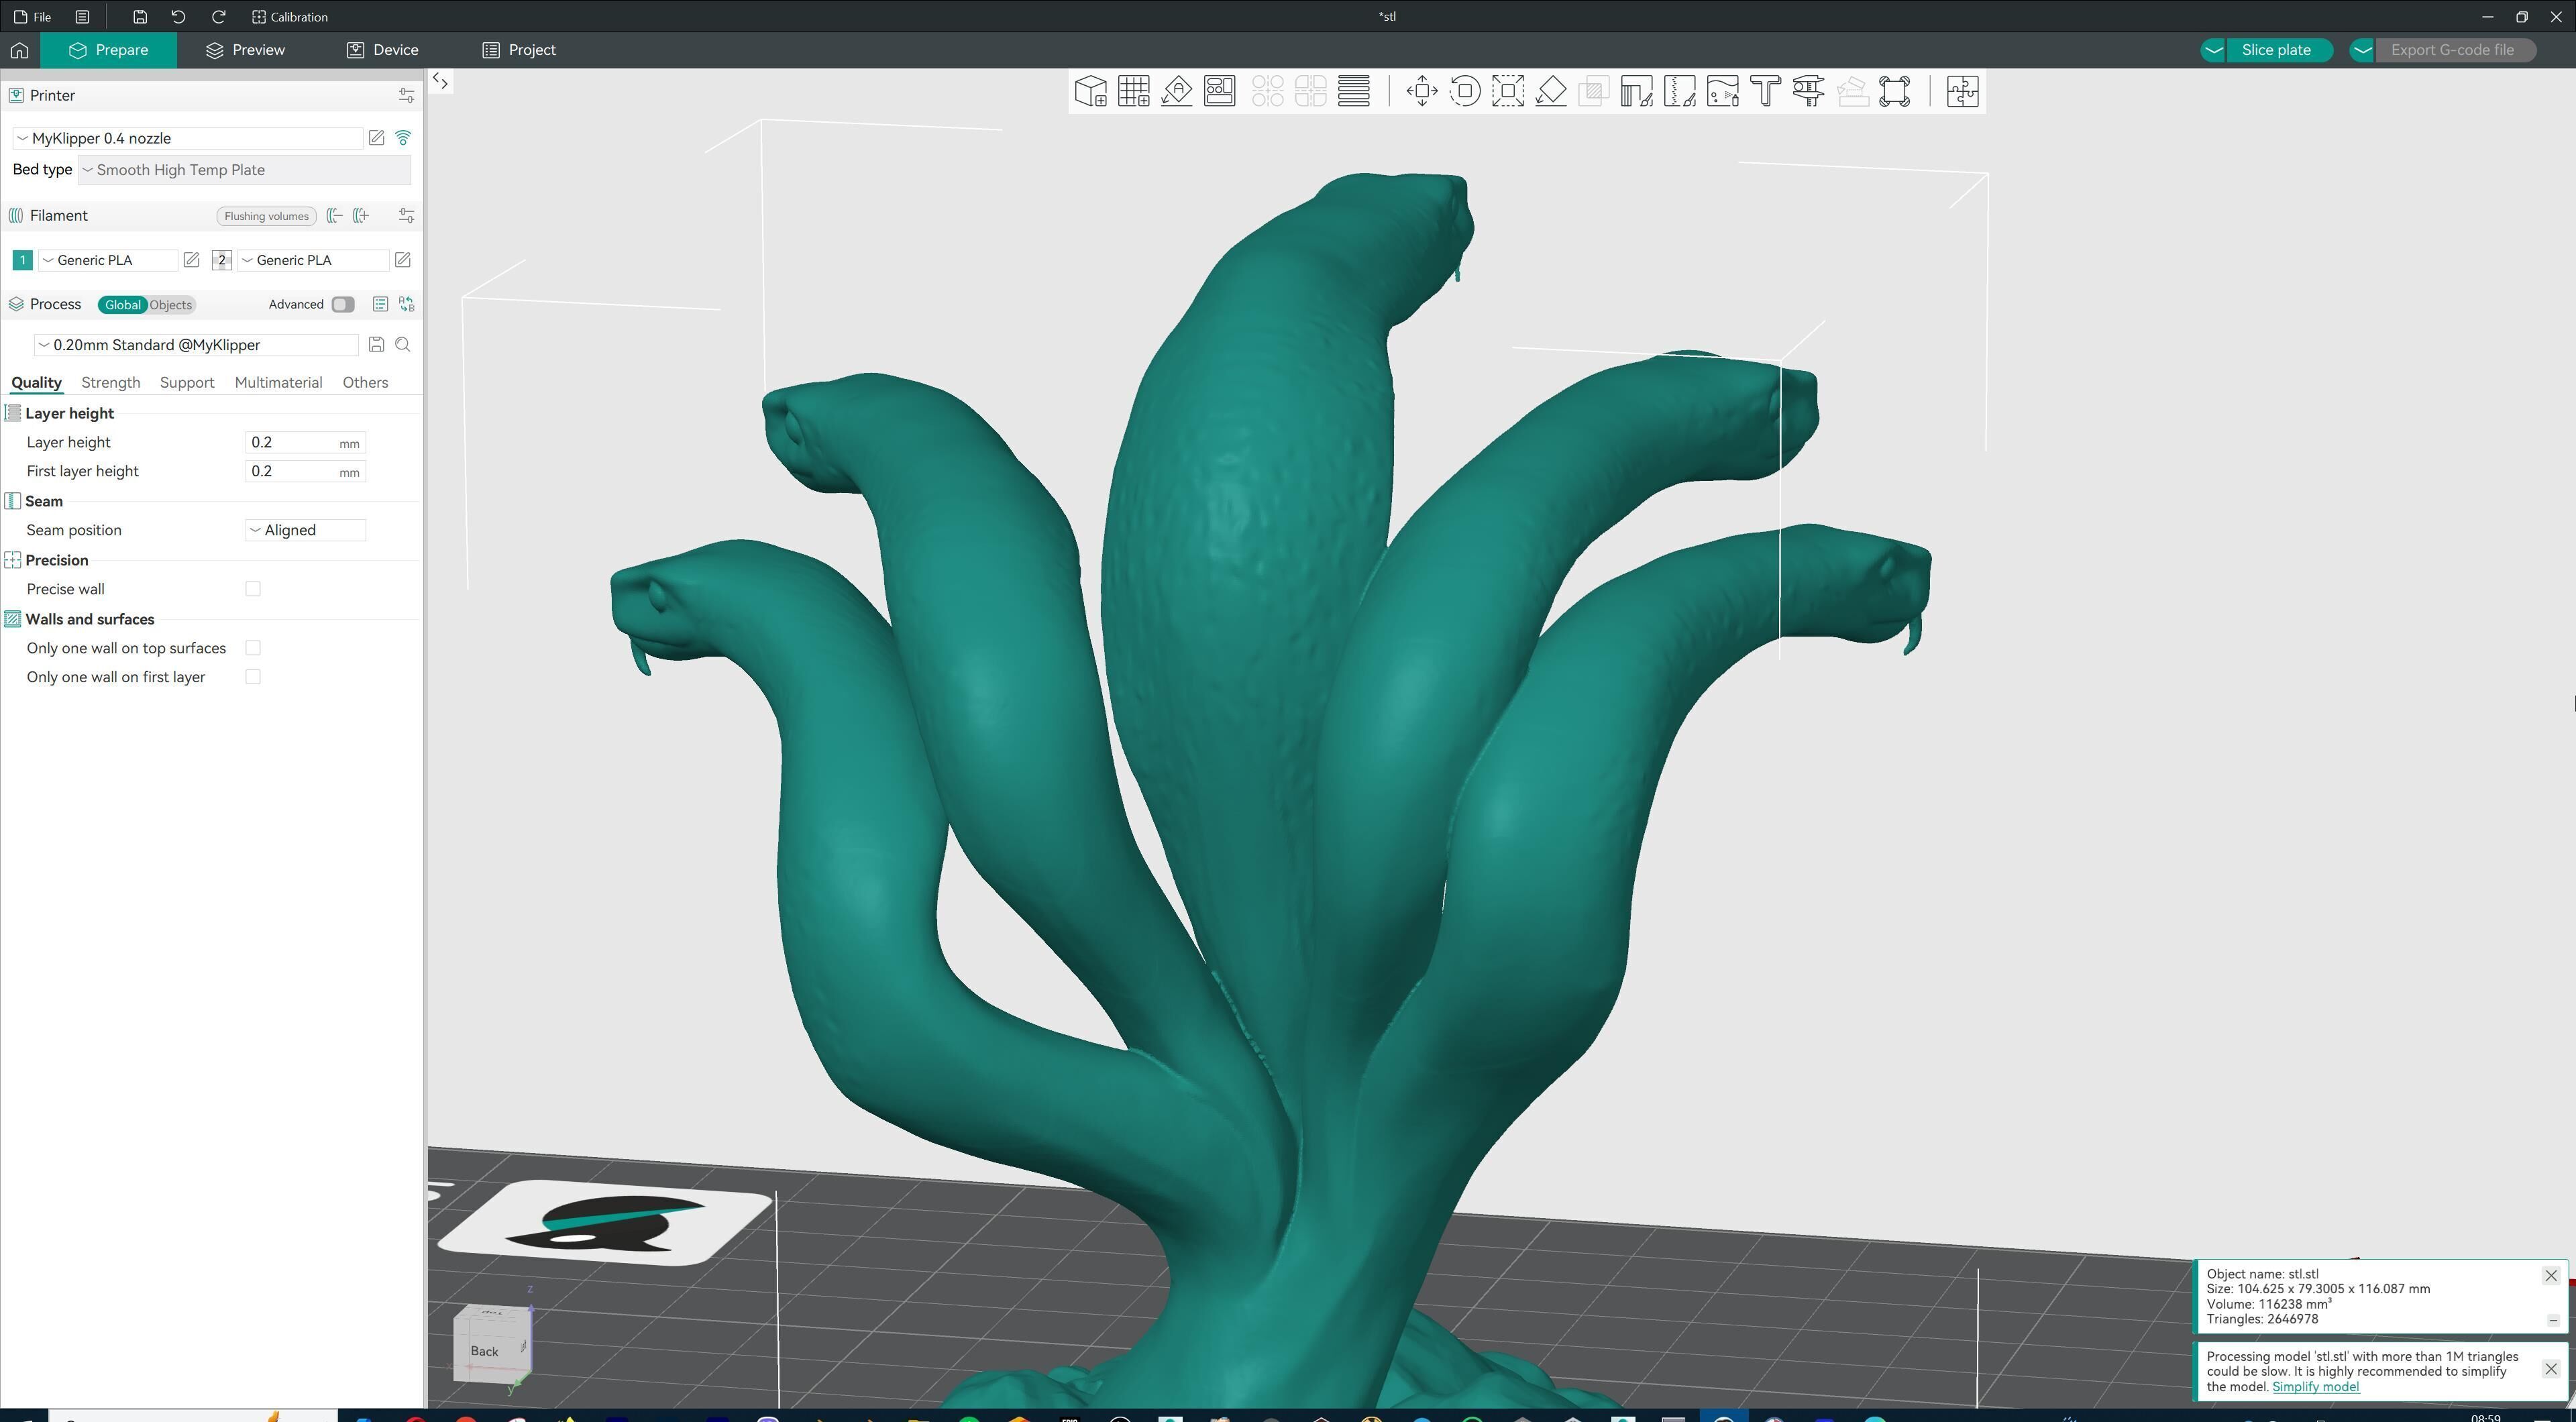This screenshot has width=2576, height=1422.
Task: Open the Support settings tab
Action: coord(187,383)
